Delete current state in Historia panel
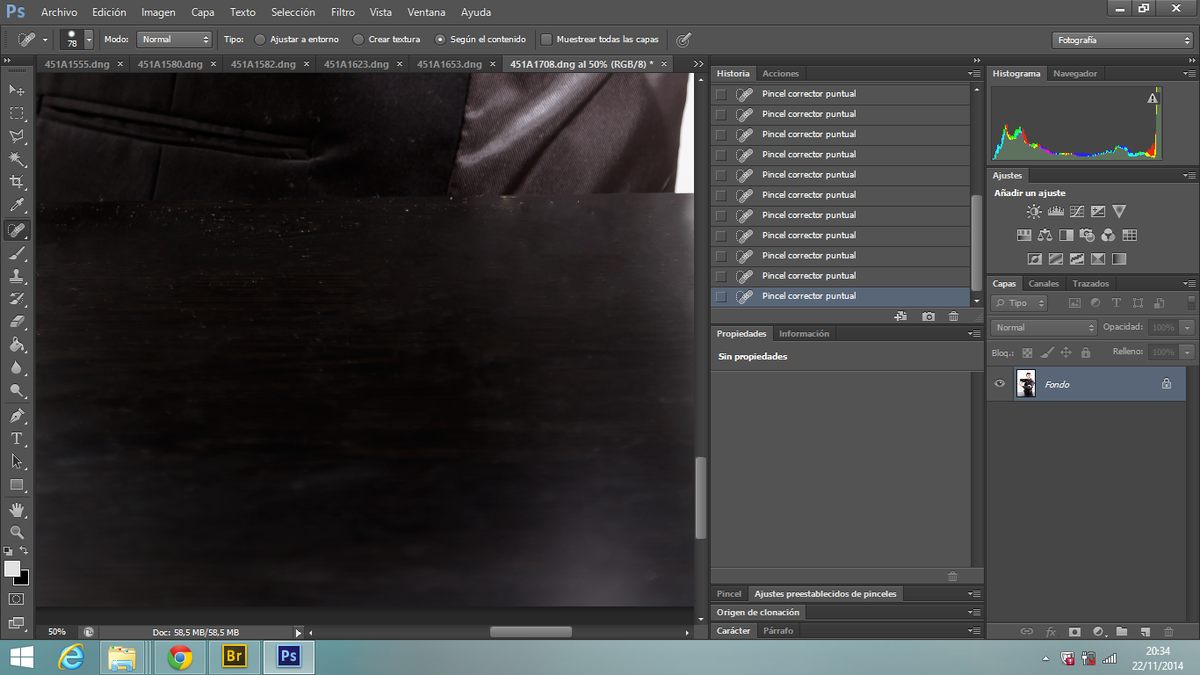The height and width of the screenshot is (675, 1200). [x=953, y=316]
